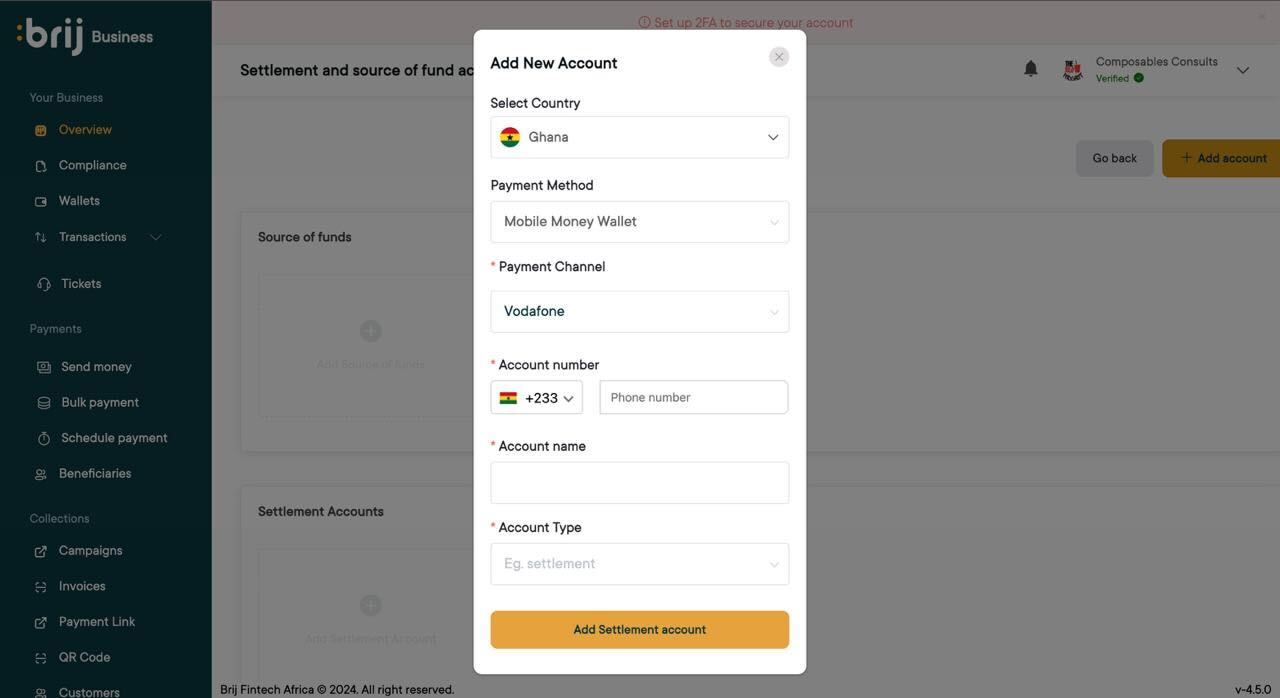The width and height of the screenshot is (1280, 698).
Task: Expand the Transactions menu chevron
Action: [155, 238]
